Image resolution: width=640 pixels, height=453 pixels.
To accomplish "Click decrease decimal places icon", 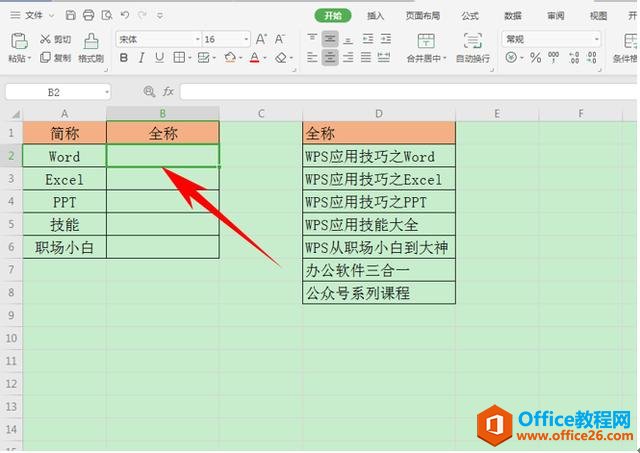I will tap(592, 58).
